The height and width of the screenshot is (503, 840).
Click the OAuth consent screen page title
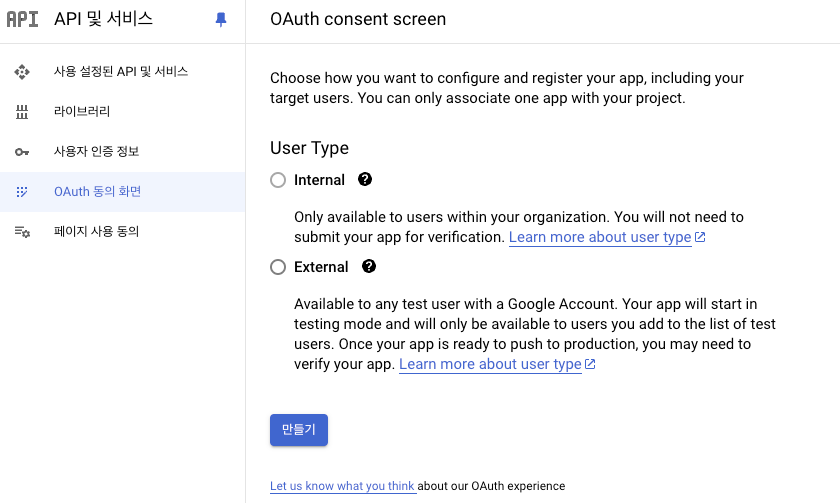point(358,19)
